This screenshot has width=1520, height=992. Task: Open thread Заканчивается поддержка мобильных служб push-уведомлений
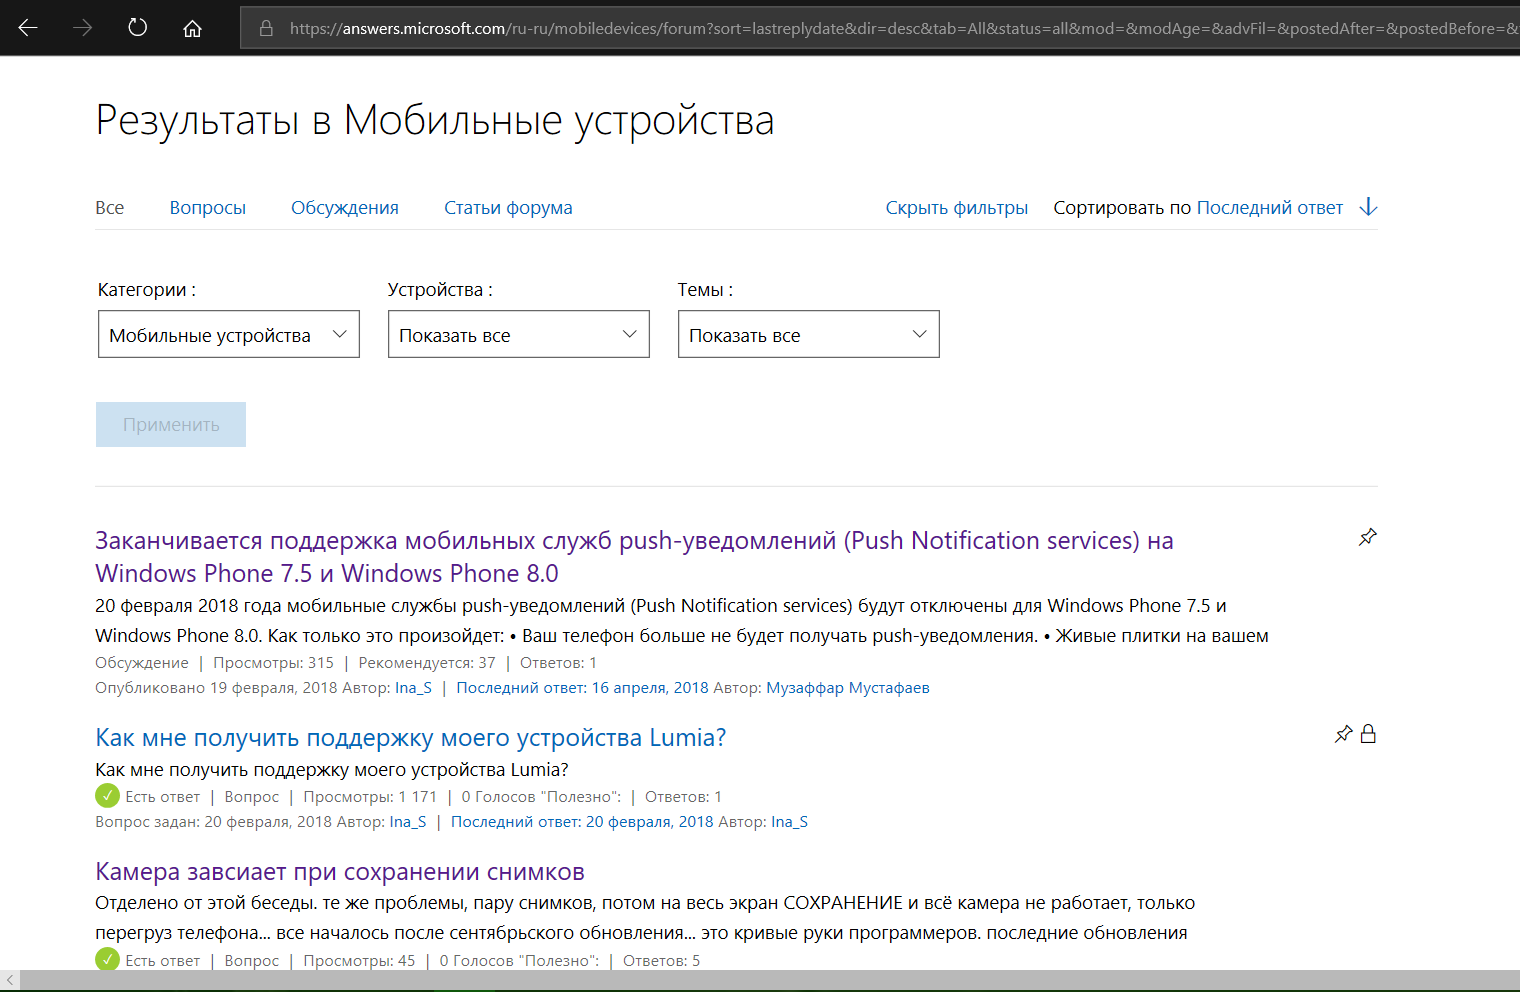634,557
